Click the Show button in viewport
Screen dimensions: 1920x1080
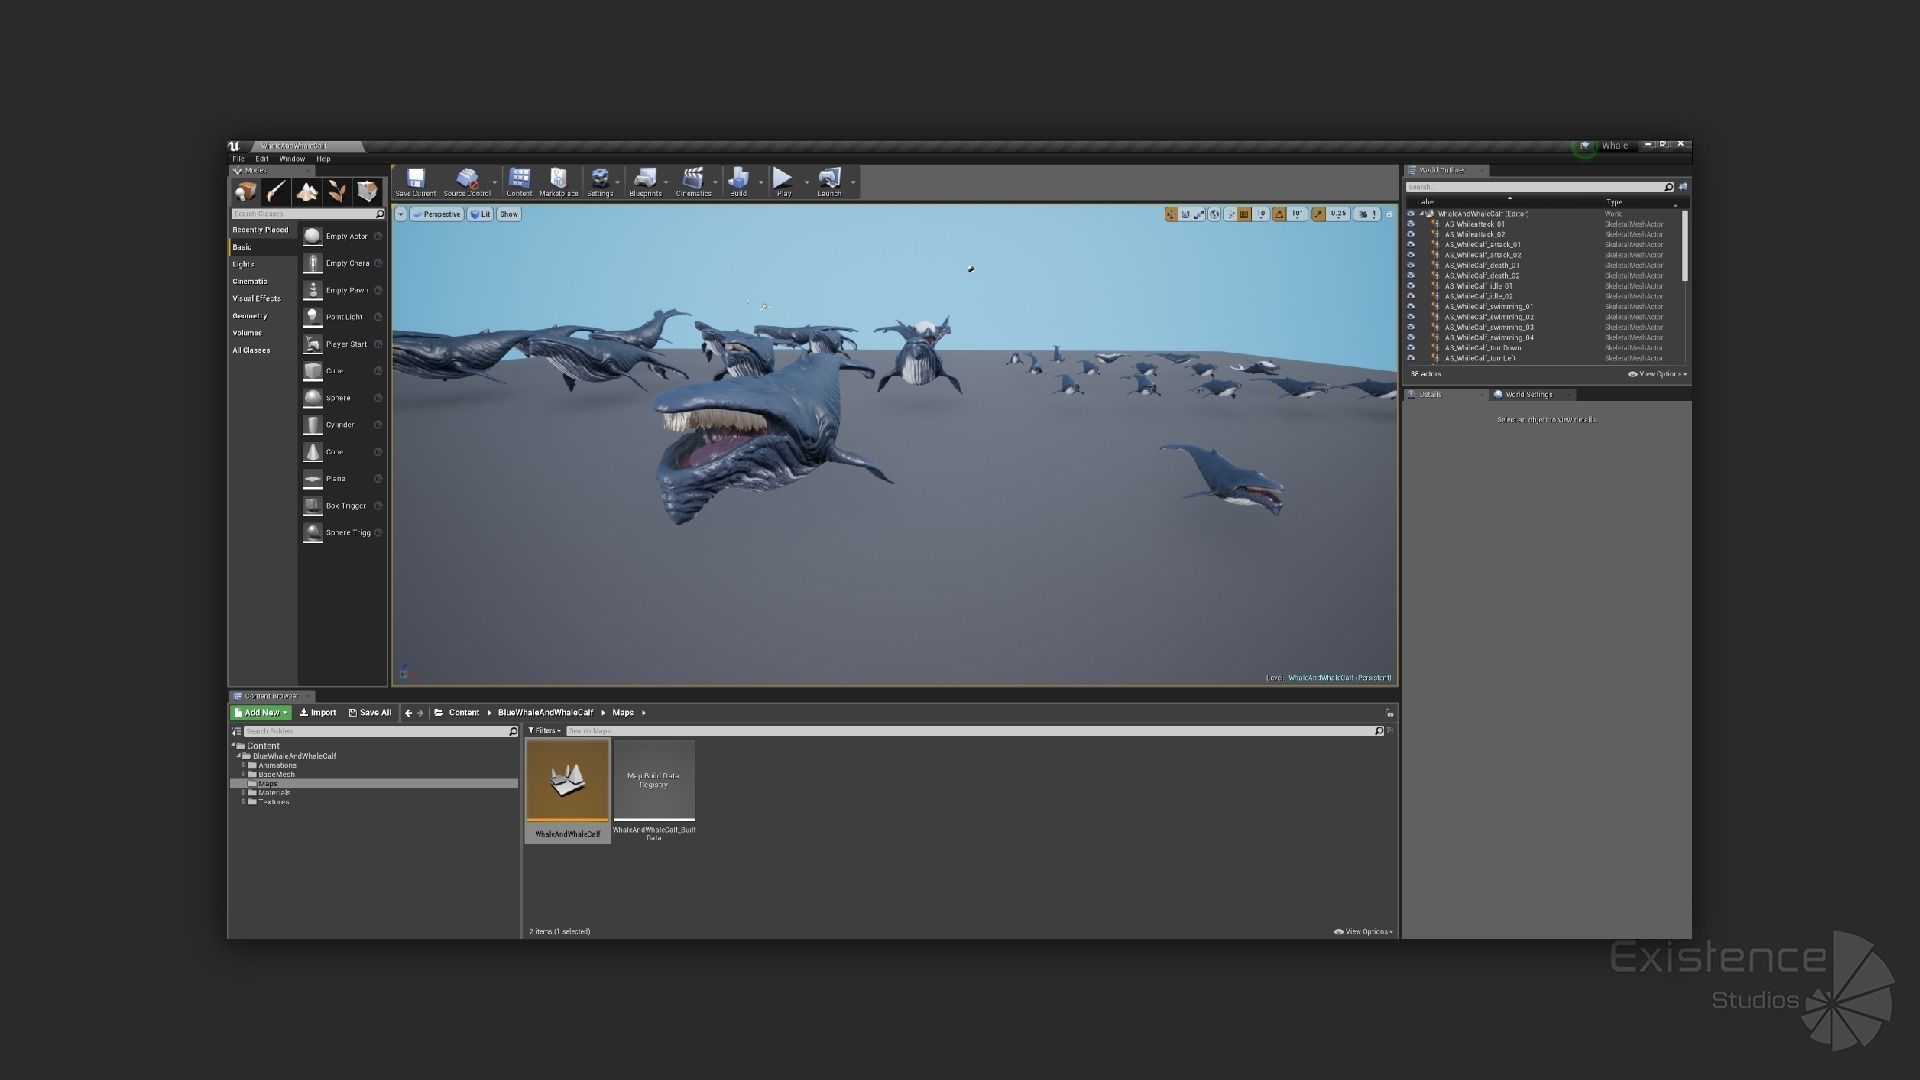(x=509, y=214)
